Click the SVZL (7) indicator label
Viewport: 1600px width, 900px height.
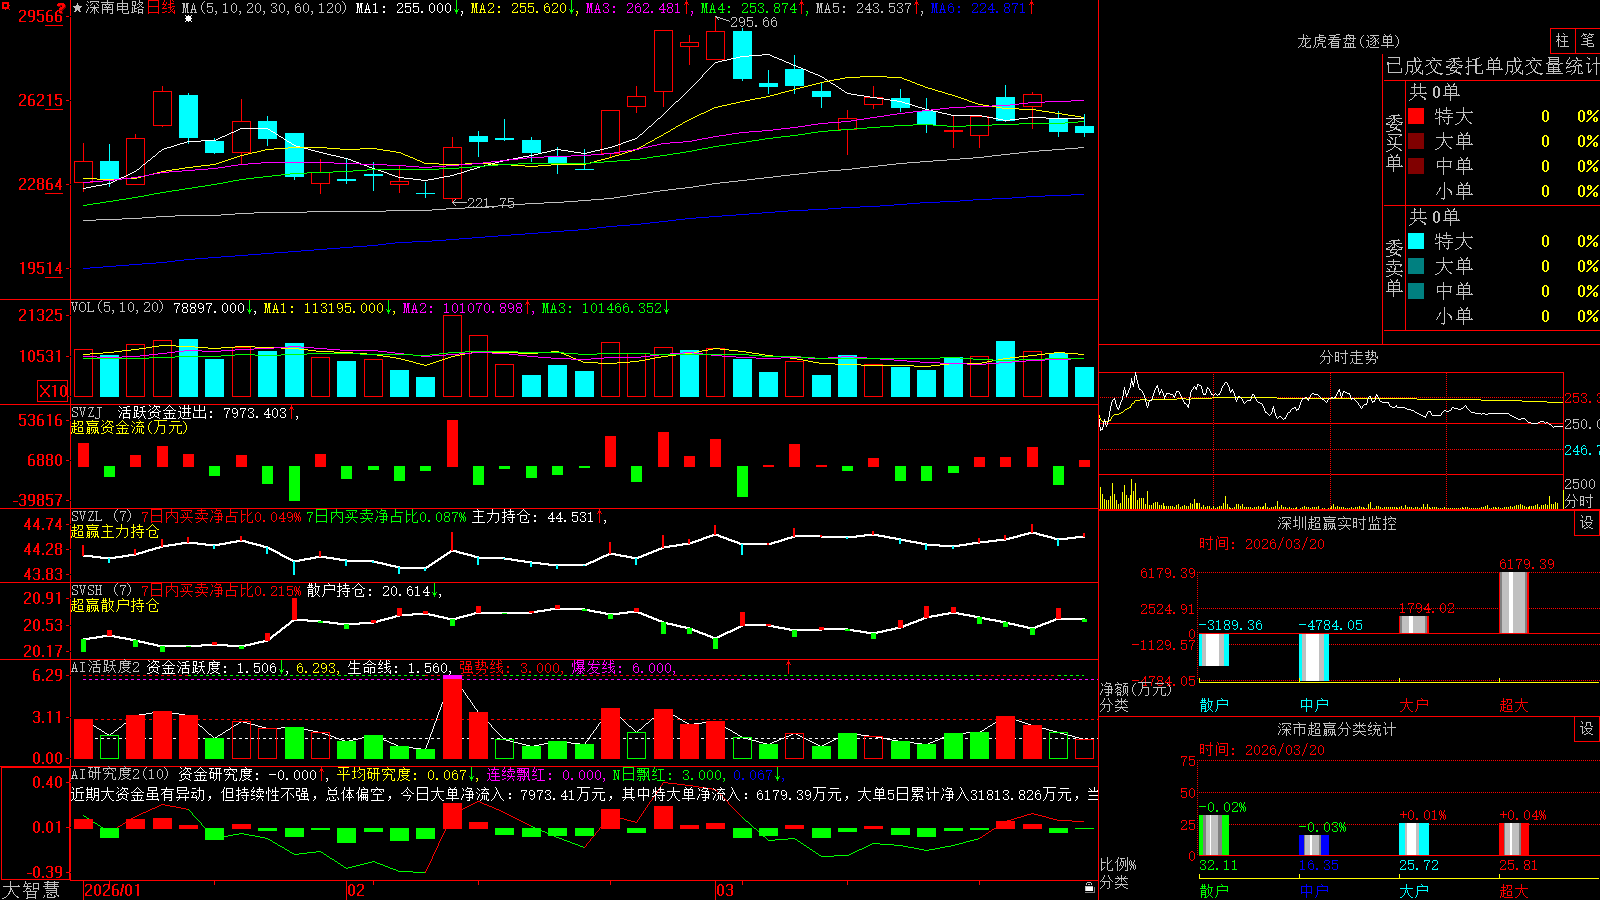pos(101,517)
